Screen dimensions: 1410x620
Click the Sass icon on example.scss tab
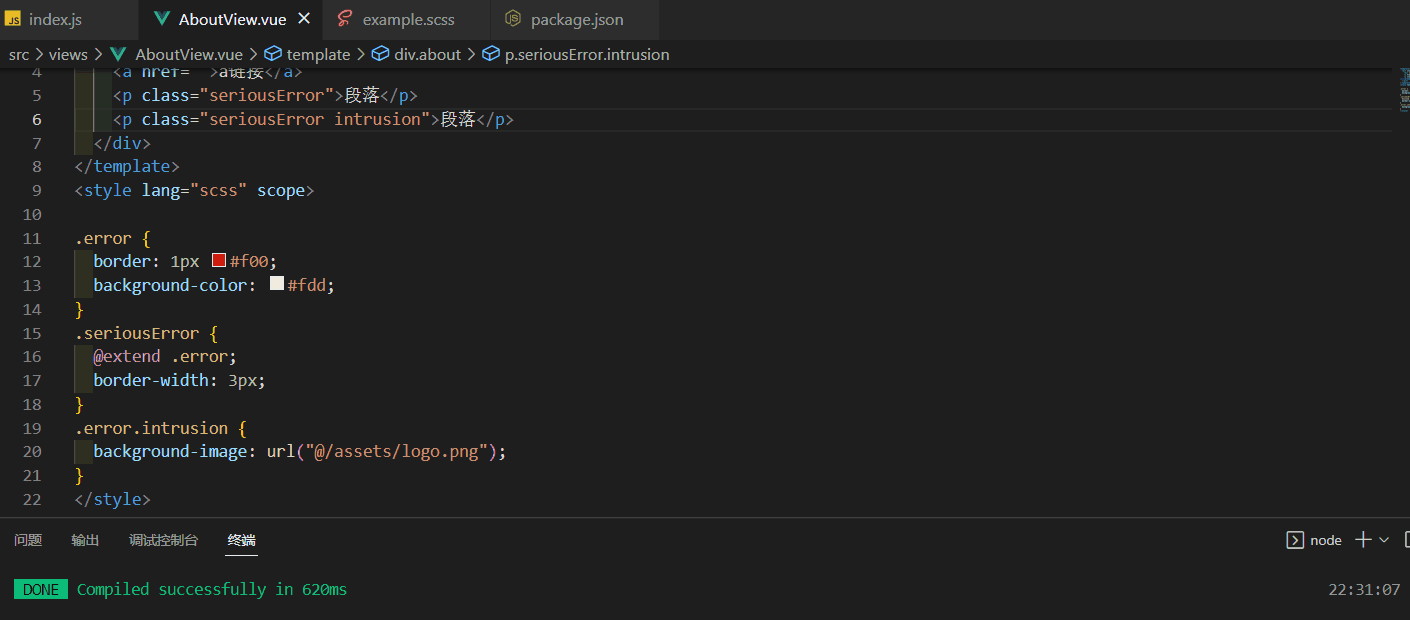pos(345,18)
